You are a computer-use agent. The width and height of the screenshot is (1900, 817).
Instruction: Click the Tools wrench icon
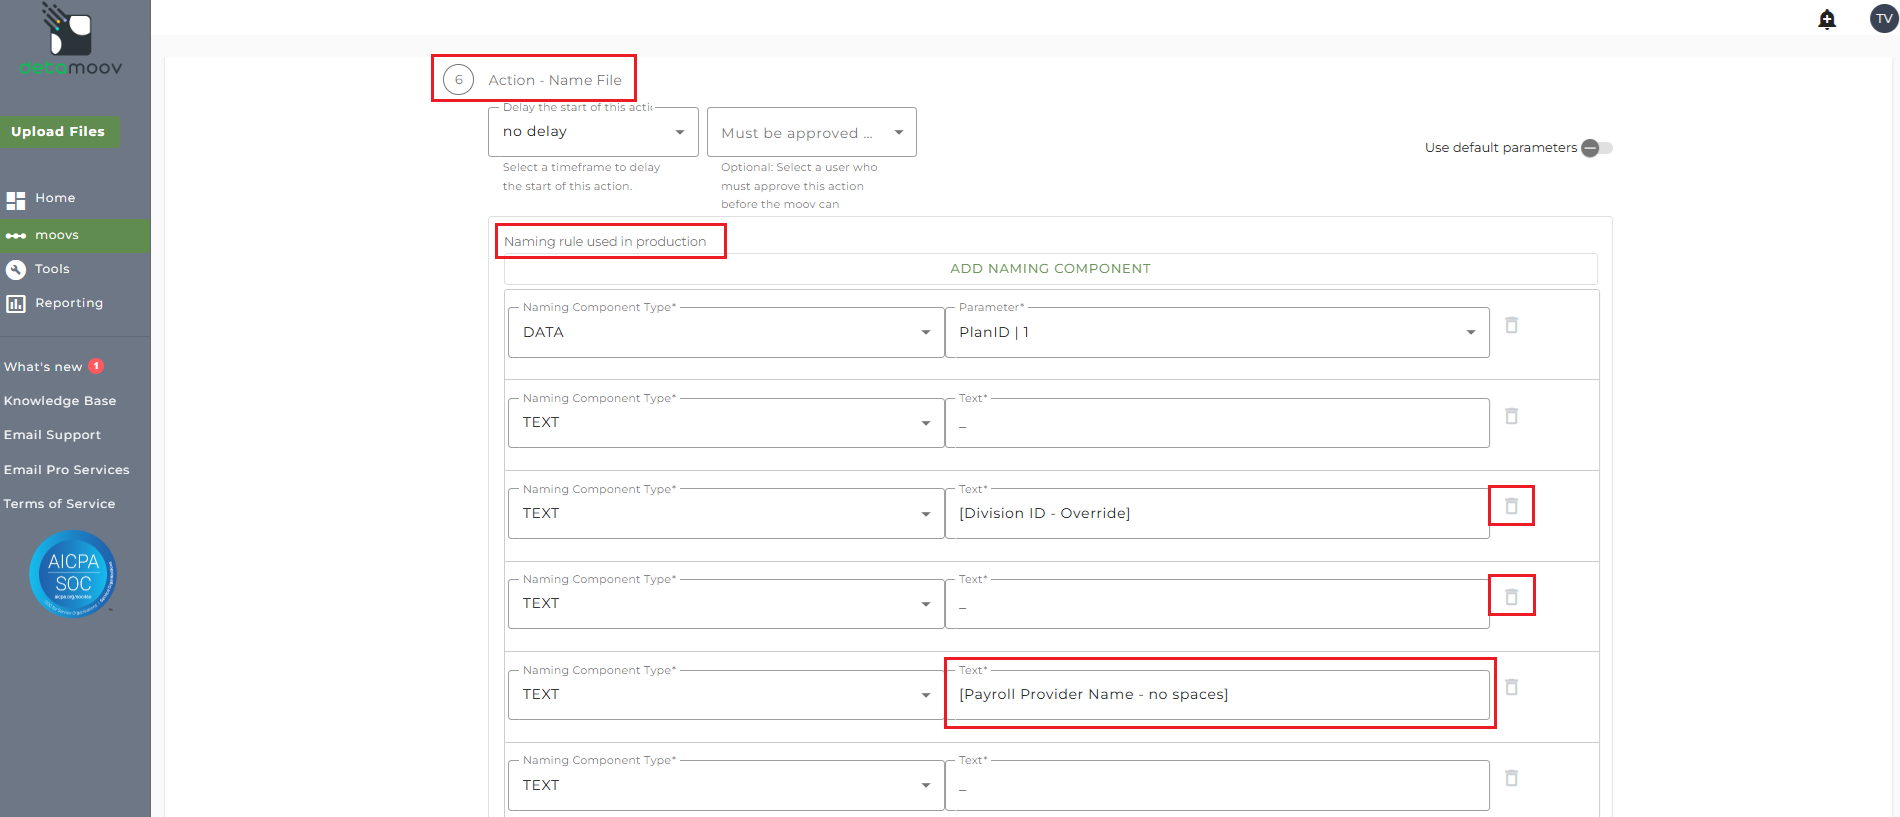point(16,269)
